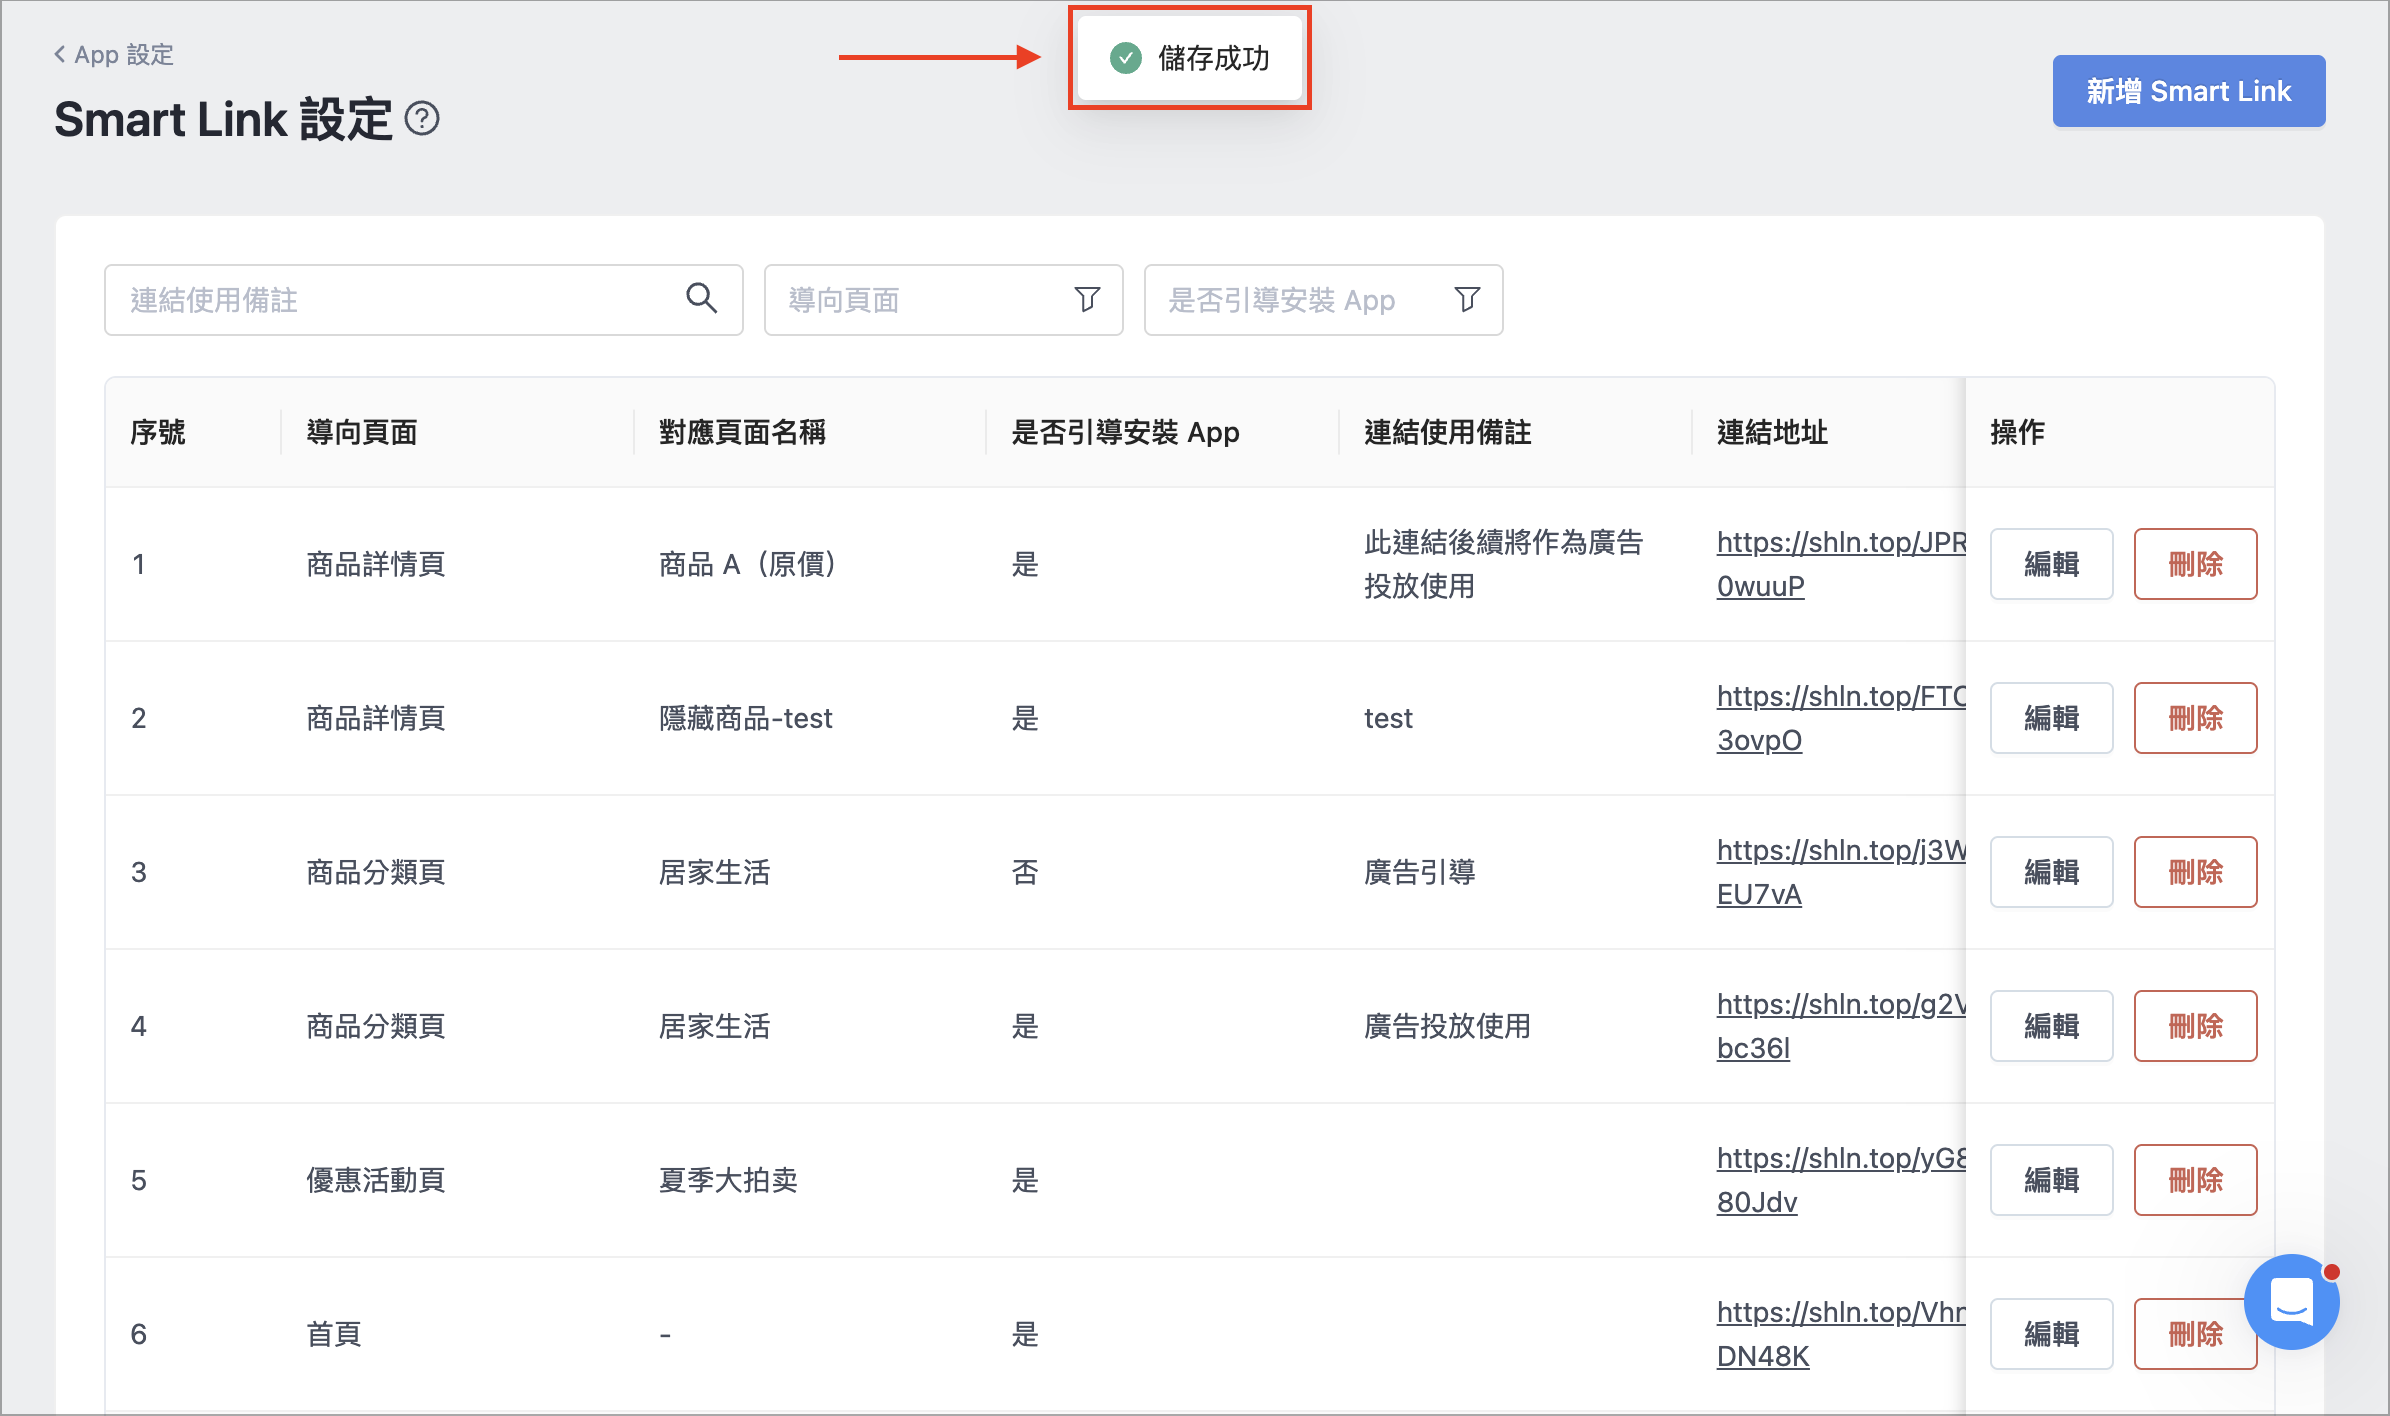The width and height of the screenshot is (2390, 1416).
Task: Open the 是否引導安裝 App filter dropdown
Action: pyautogui.click(x=1323, y=300)
